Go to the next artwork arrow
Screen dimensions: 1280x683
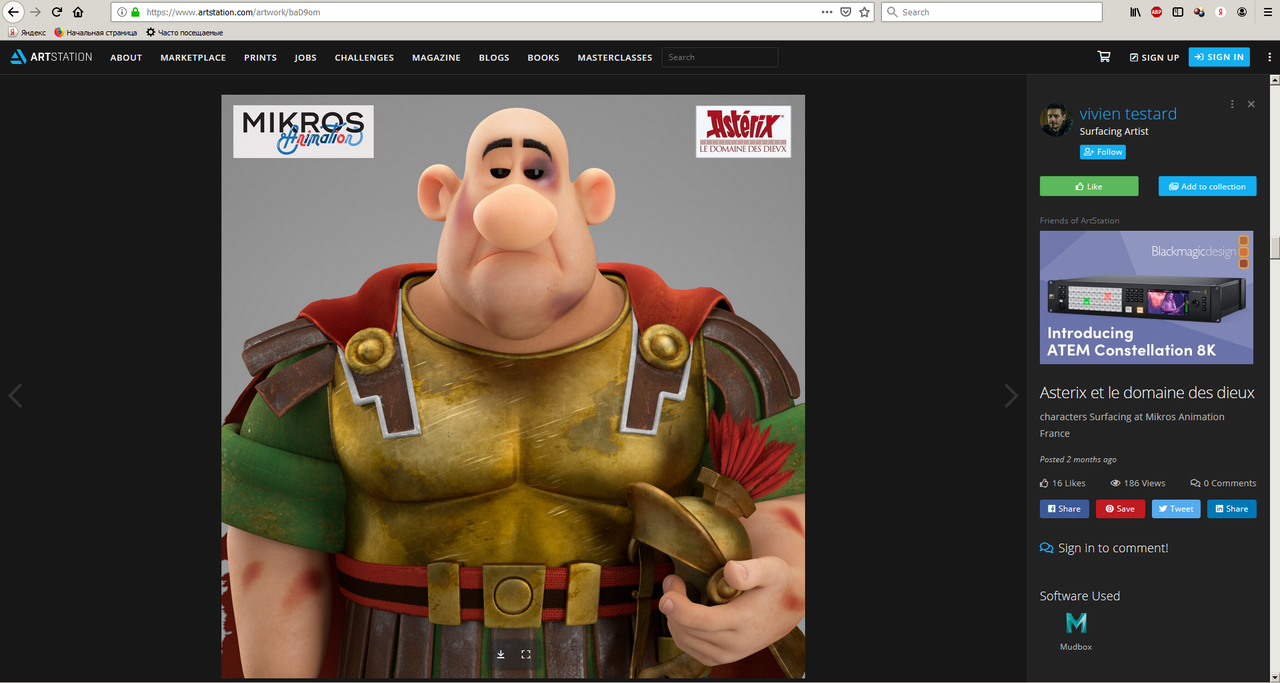click(x=1011, y=395)
